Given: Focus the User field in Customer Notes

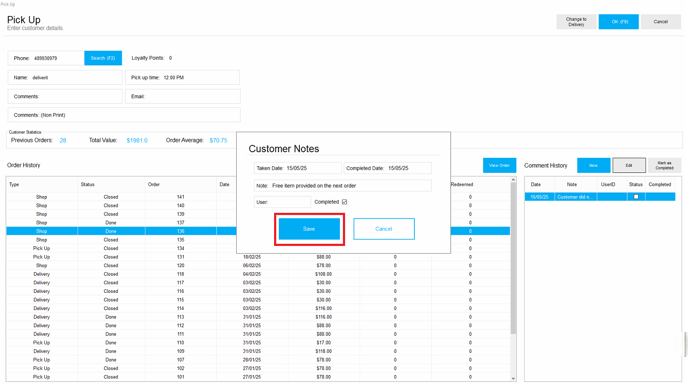Looking at the screenshot, I should 282,202.
